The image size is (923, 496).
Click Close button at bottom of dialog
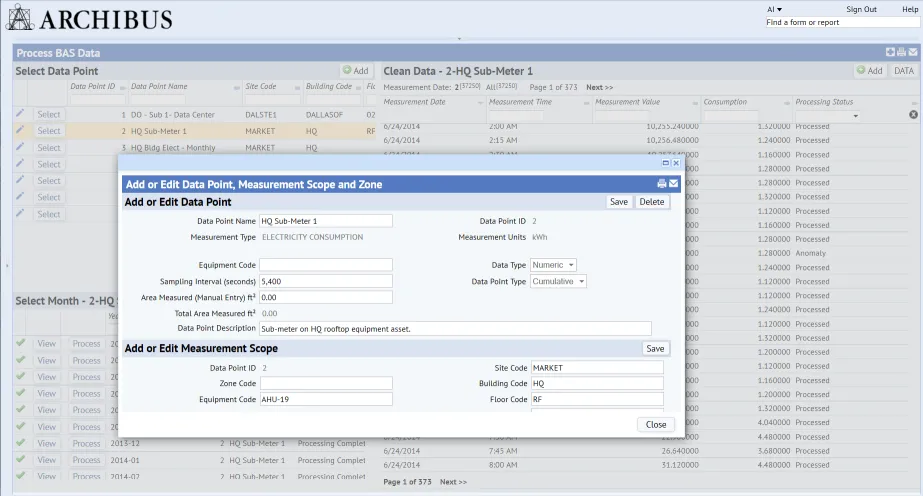[x=656, y=425]
